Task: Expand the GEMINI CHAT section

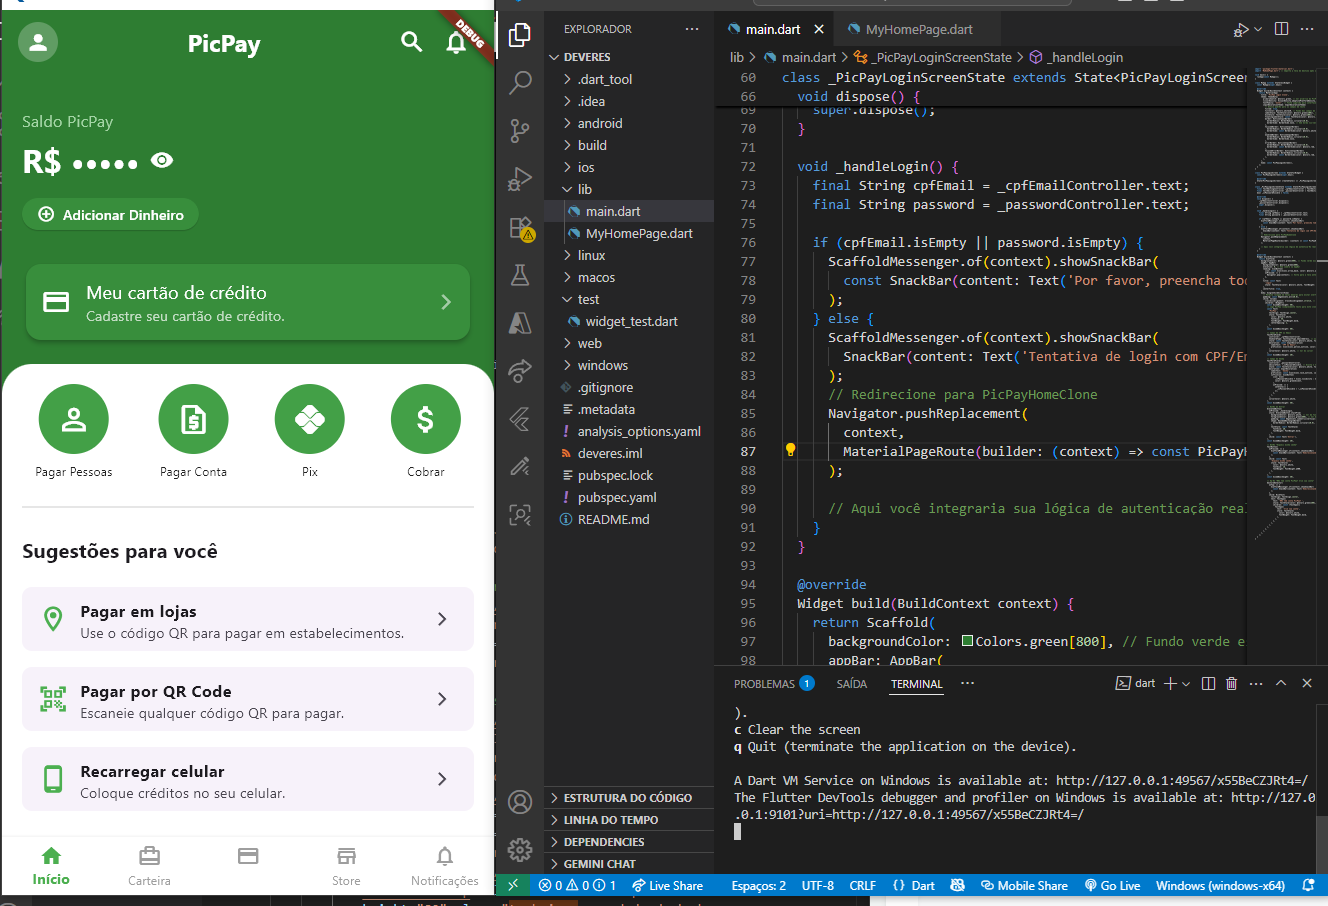Action: coord(629,864)
